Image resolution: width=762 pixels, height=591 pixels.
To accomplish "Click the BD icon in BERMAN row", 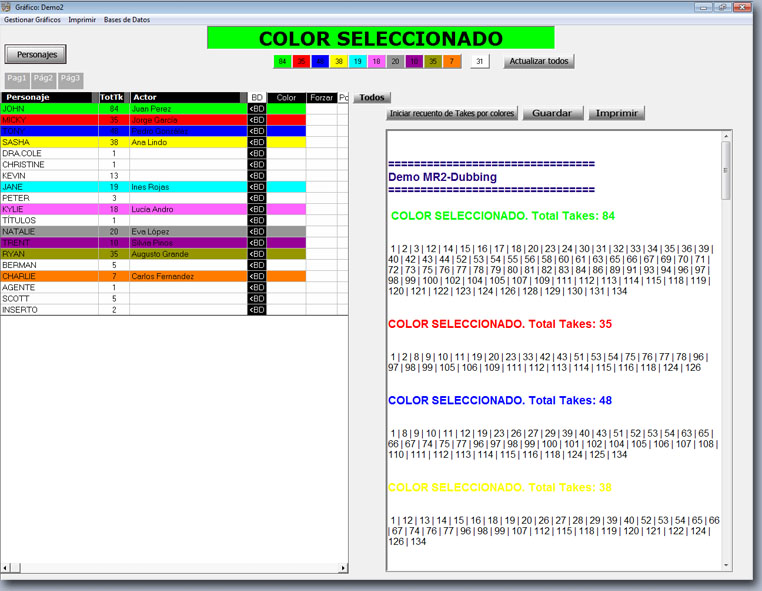I will [257, 265].
